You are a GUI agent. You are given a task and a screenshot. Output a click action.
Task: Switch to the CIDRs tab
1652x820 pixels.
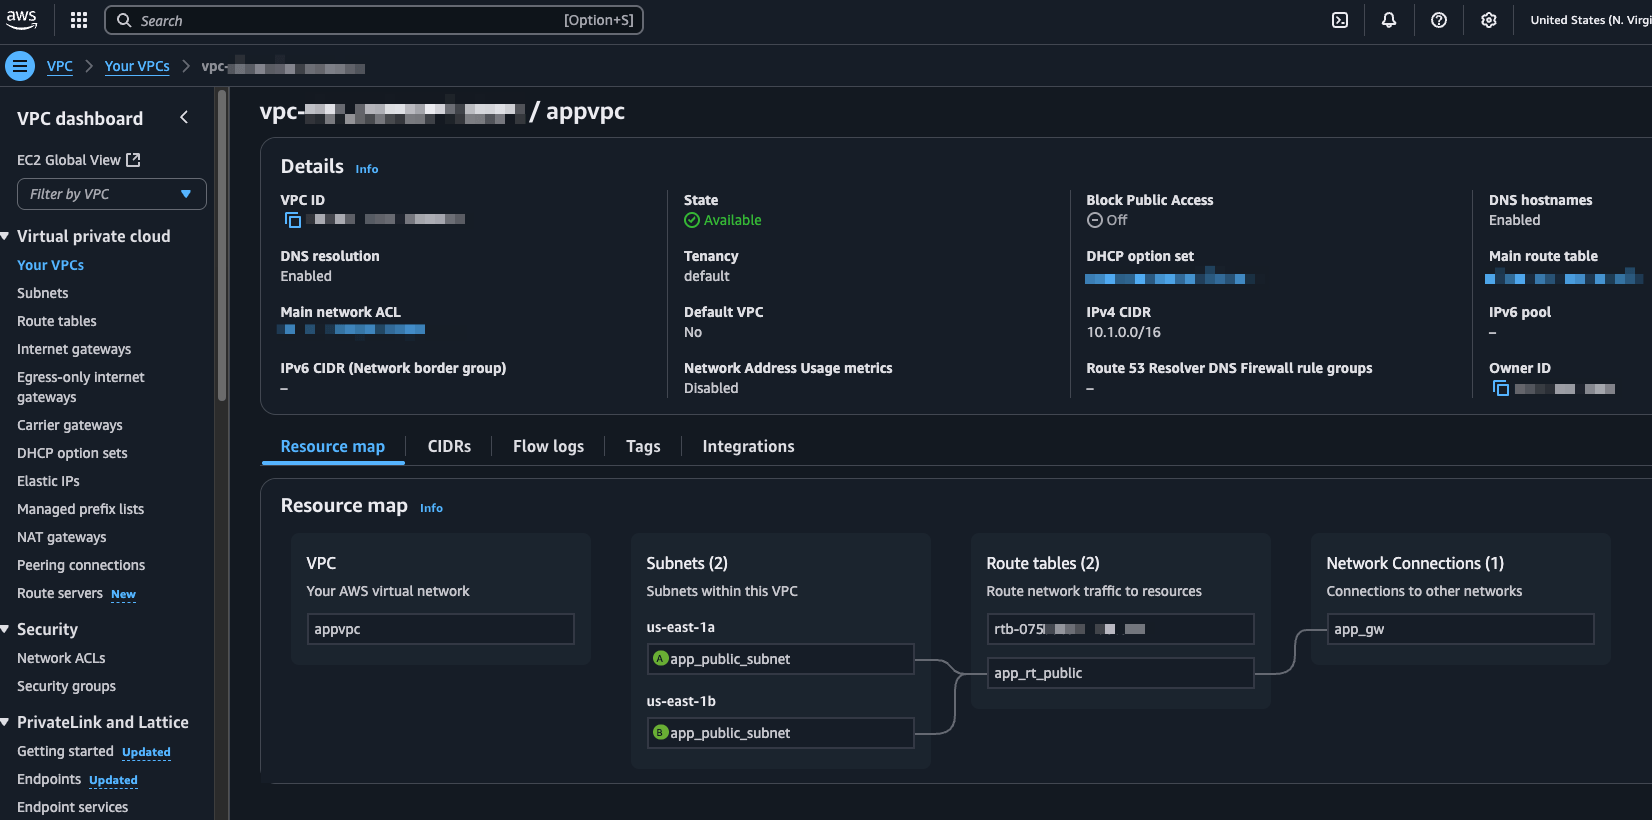point(449,446)
